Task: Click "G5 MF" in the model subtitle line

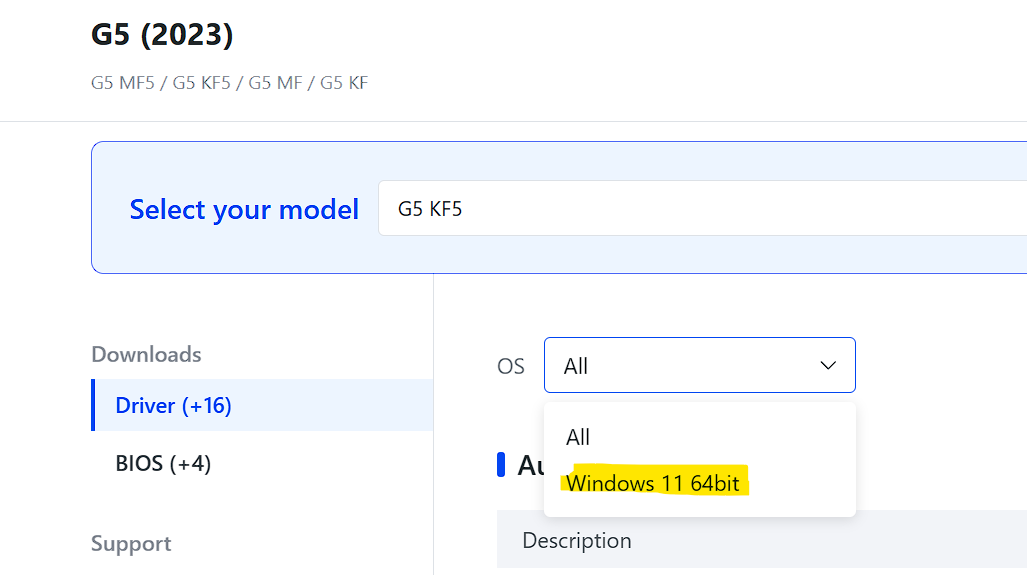Action: click(x=275, y=83)
